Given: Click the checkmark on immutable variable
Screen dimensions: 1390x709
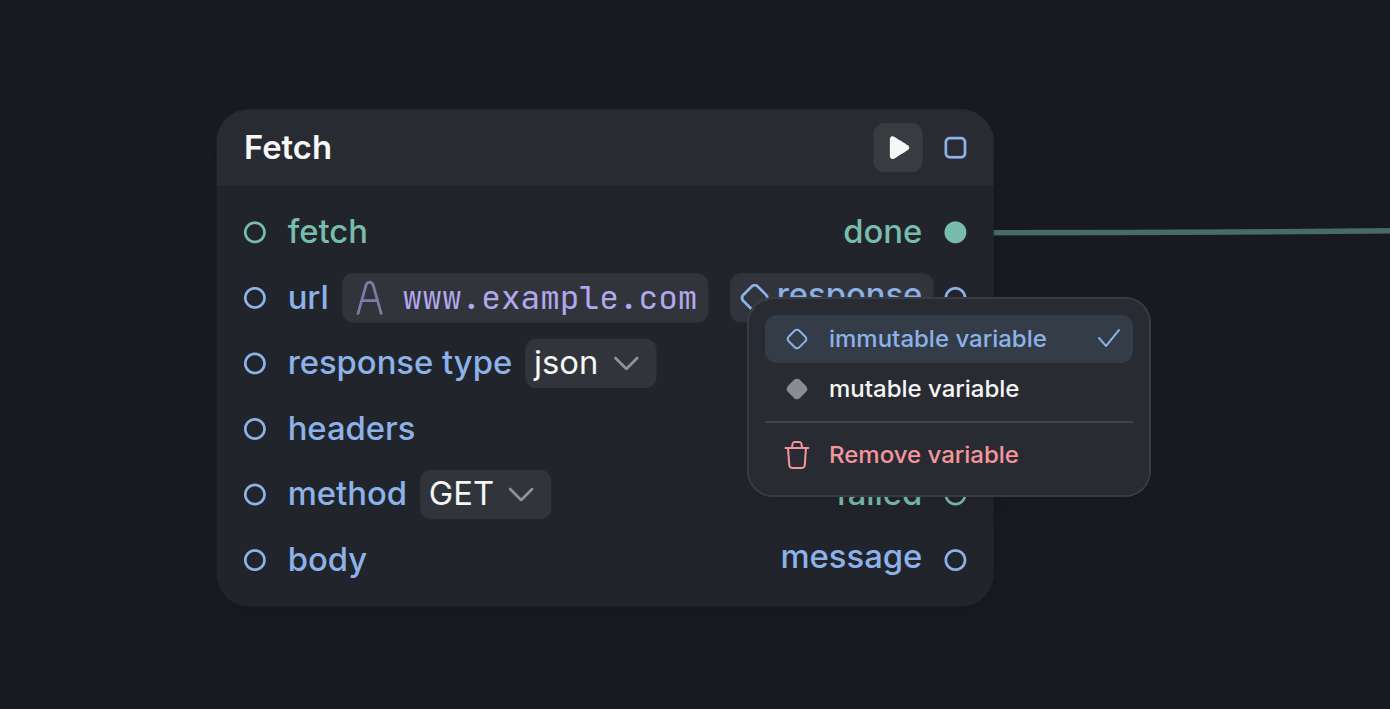Looking at the screenshot, I should [1108, 339].
